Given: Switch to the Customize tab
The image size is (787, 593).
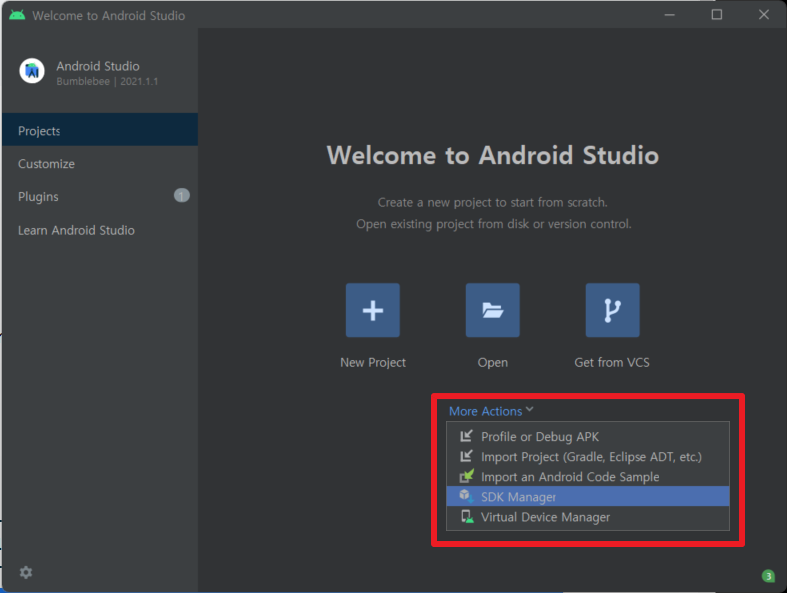Looking at the screenshot, I should click(100, 164).
